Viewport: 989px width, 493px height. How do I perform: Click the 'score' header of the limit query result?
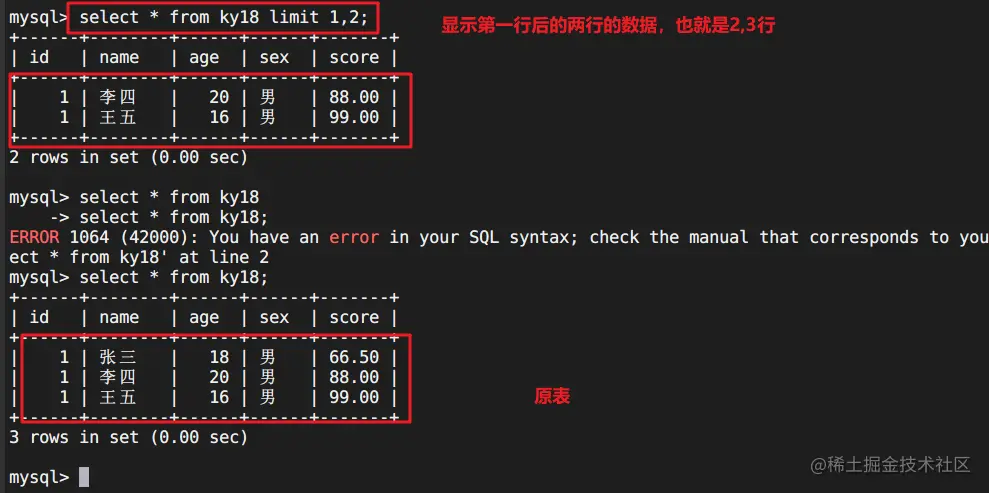coord(354,57)
